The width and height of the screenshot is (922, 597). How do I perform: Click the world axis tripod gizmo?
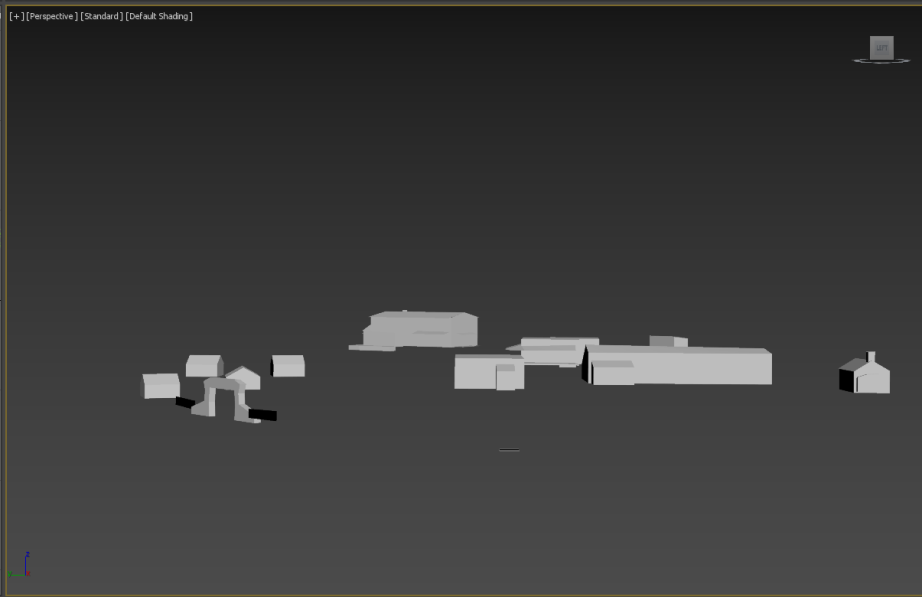click(x=20, y=567)
